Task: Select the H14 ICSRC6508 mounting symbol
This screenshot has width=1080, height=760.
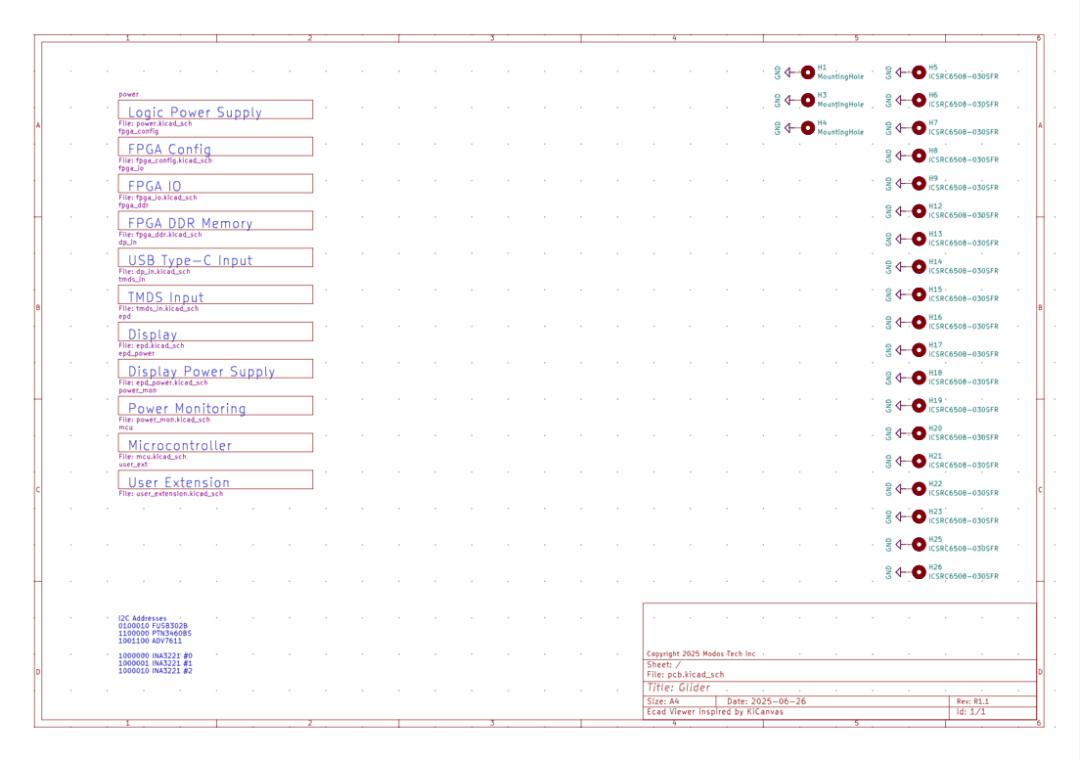Action: pyautogui.click(x=919, y=267)
